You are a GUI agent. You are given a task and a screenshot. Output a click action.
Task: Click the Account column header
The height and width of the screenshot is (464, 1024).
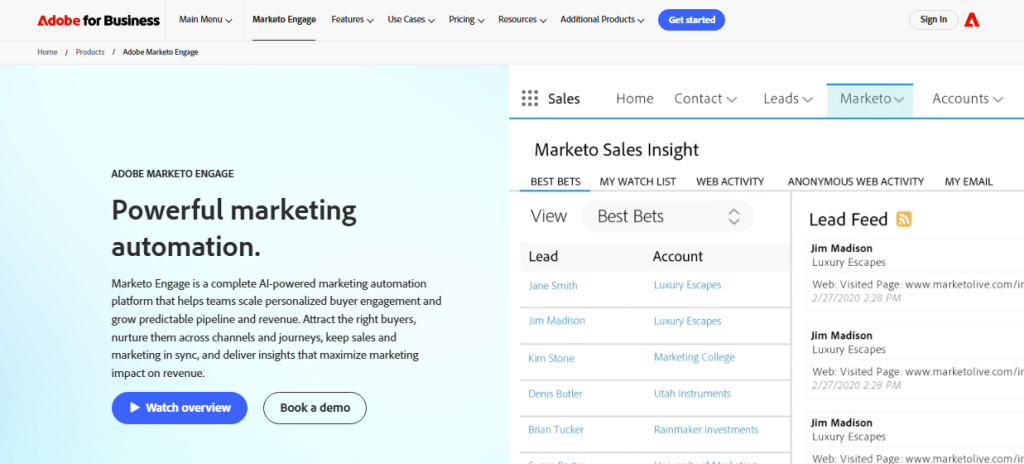678,257
